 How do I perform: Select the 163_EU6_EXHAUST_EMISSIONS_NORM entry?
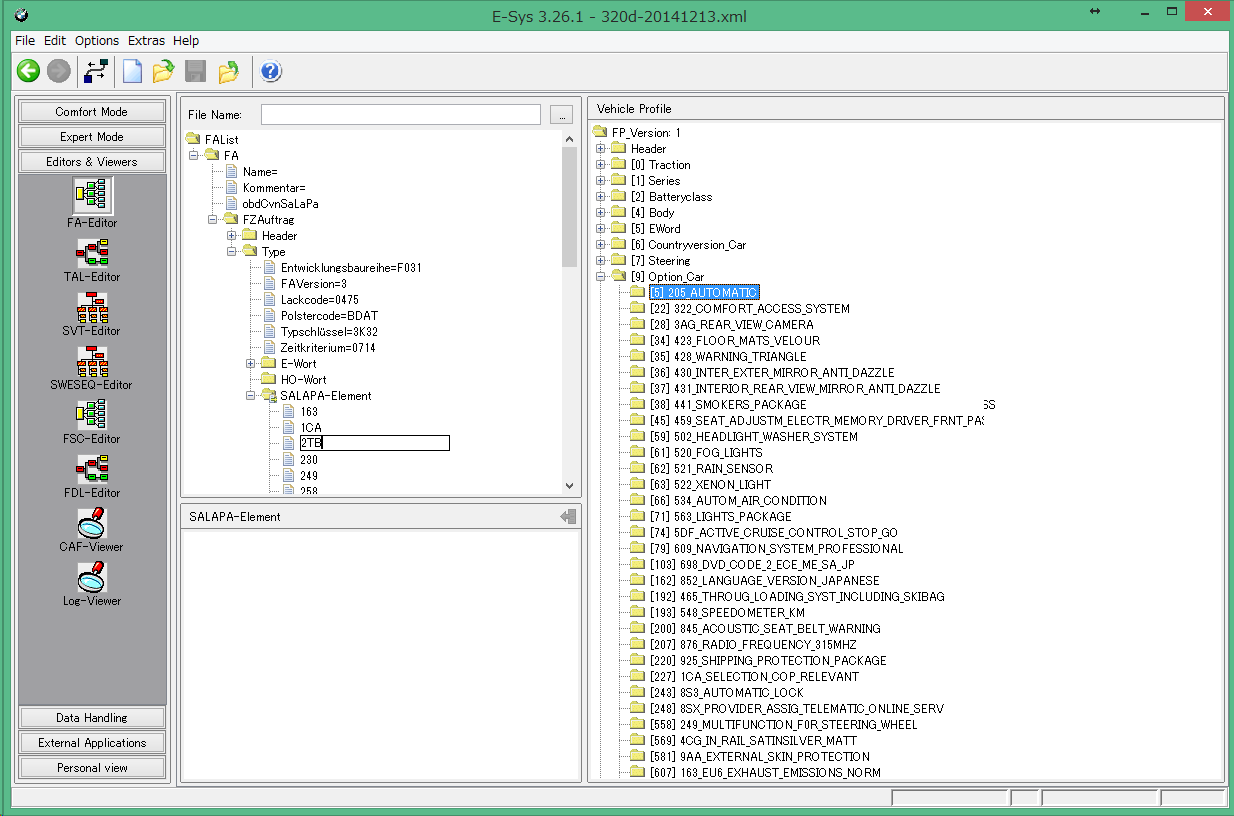point(764,773)
